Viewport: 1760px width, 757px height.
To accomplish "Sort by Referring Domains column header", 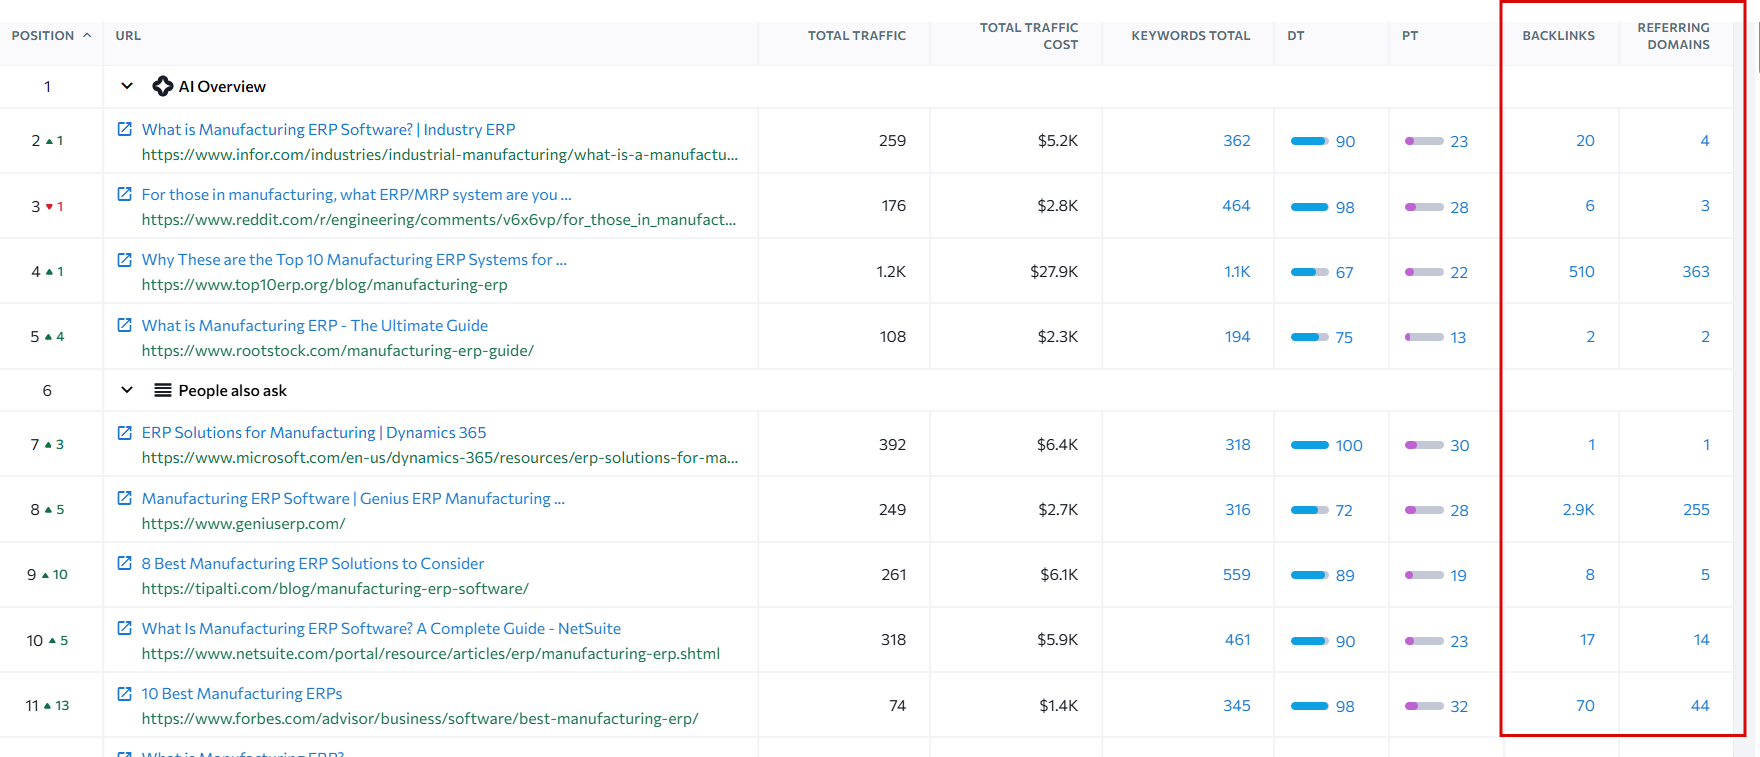I will click(x=1673, y=36).
